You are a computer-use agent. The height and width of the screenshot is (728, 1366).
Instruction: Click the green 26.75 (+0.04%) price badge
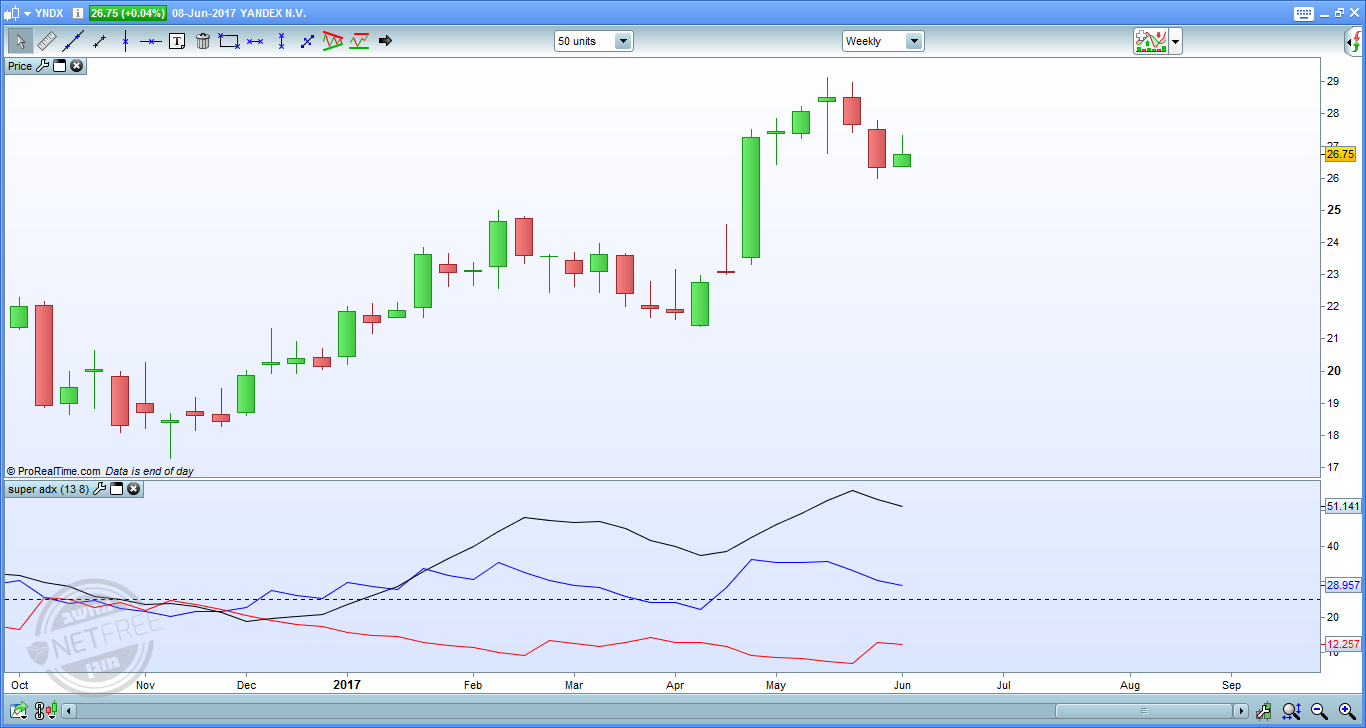(127, 13)
